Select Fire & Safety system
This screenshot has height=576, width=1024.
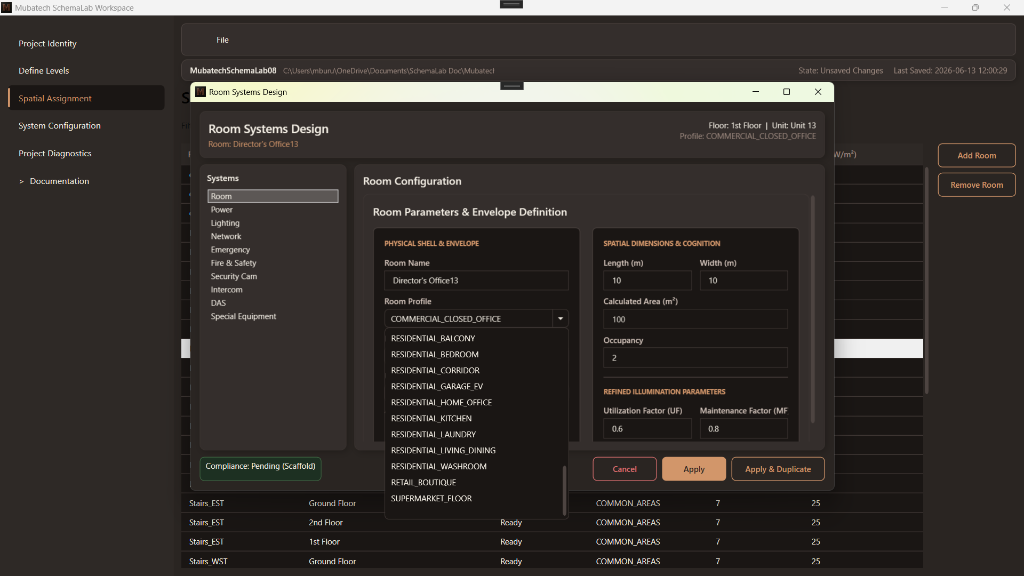[x=273, y=263]
